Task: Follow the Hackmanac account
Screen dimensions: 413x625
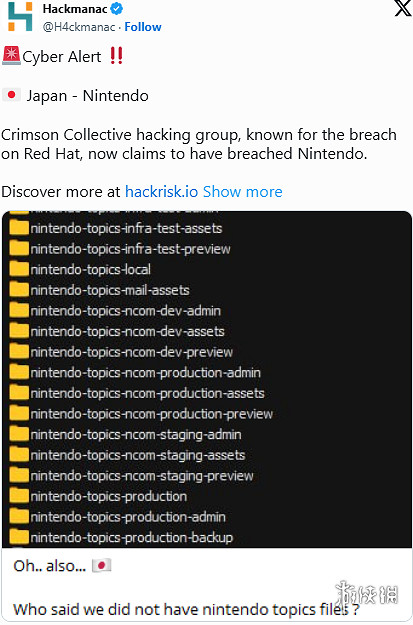Action: point(143,27)
